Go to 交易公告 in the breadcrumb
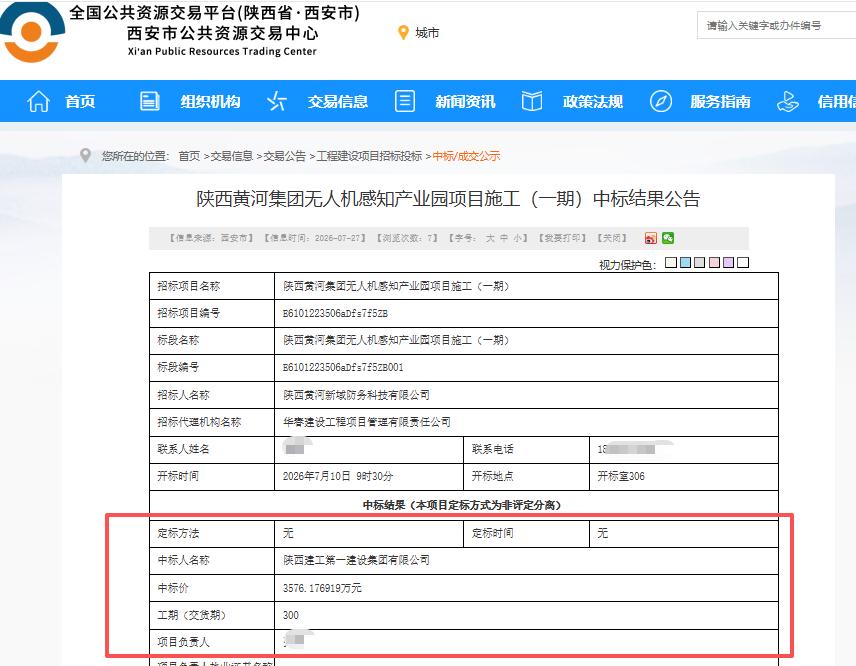Viewport: 856px width, 666px height. click(x=284, y=156)
